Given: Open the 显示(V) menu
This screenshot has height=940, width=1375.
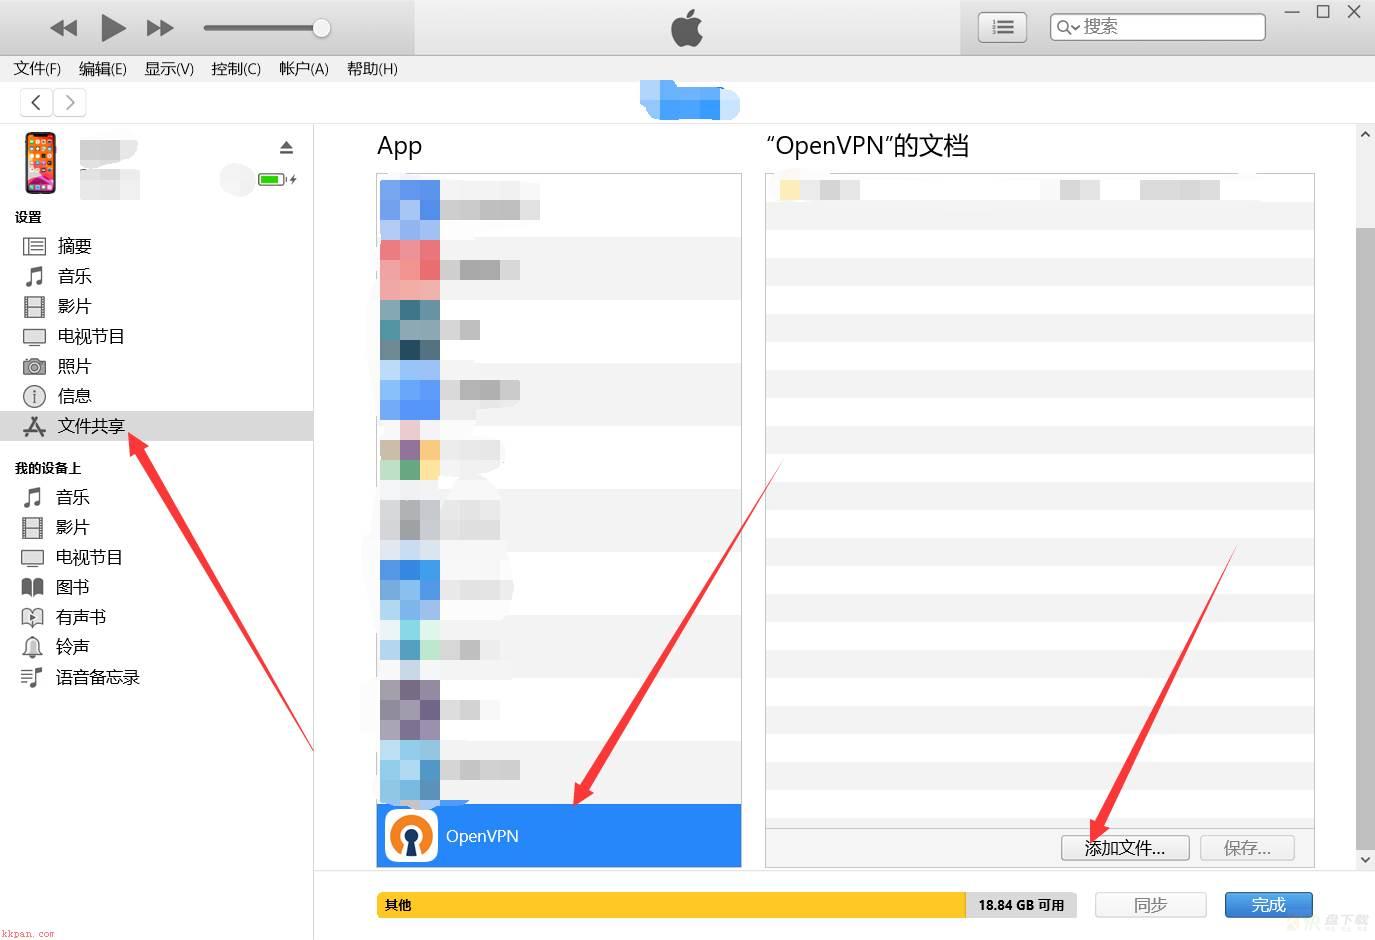Looking at the screenshot, I should pos(169,68).
